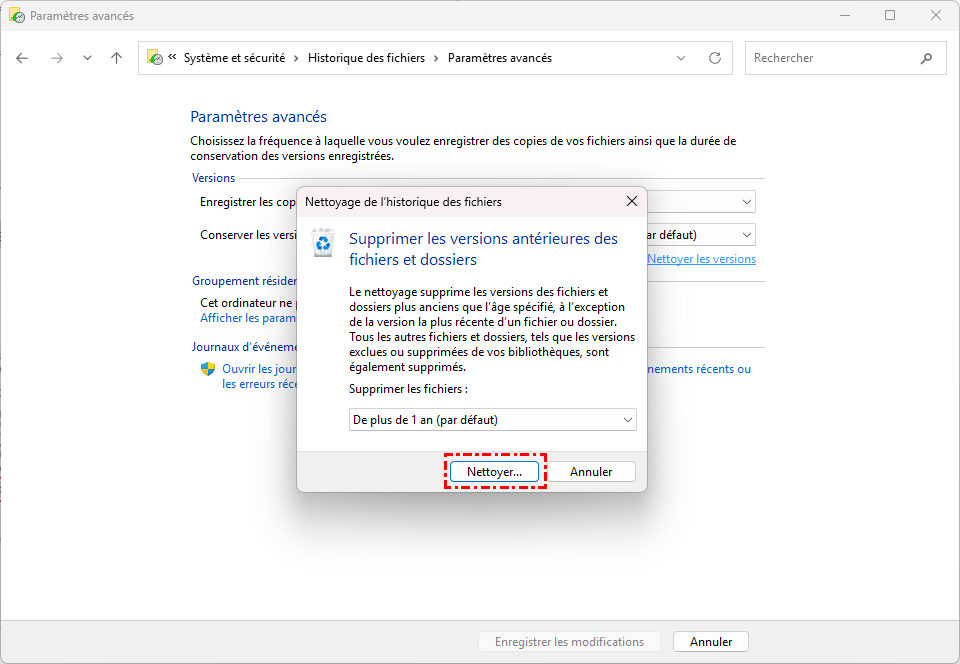Click the recycle bin icon in cleanup dialog
Viewport: 960px width, 664px height.
point(323,243)
